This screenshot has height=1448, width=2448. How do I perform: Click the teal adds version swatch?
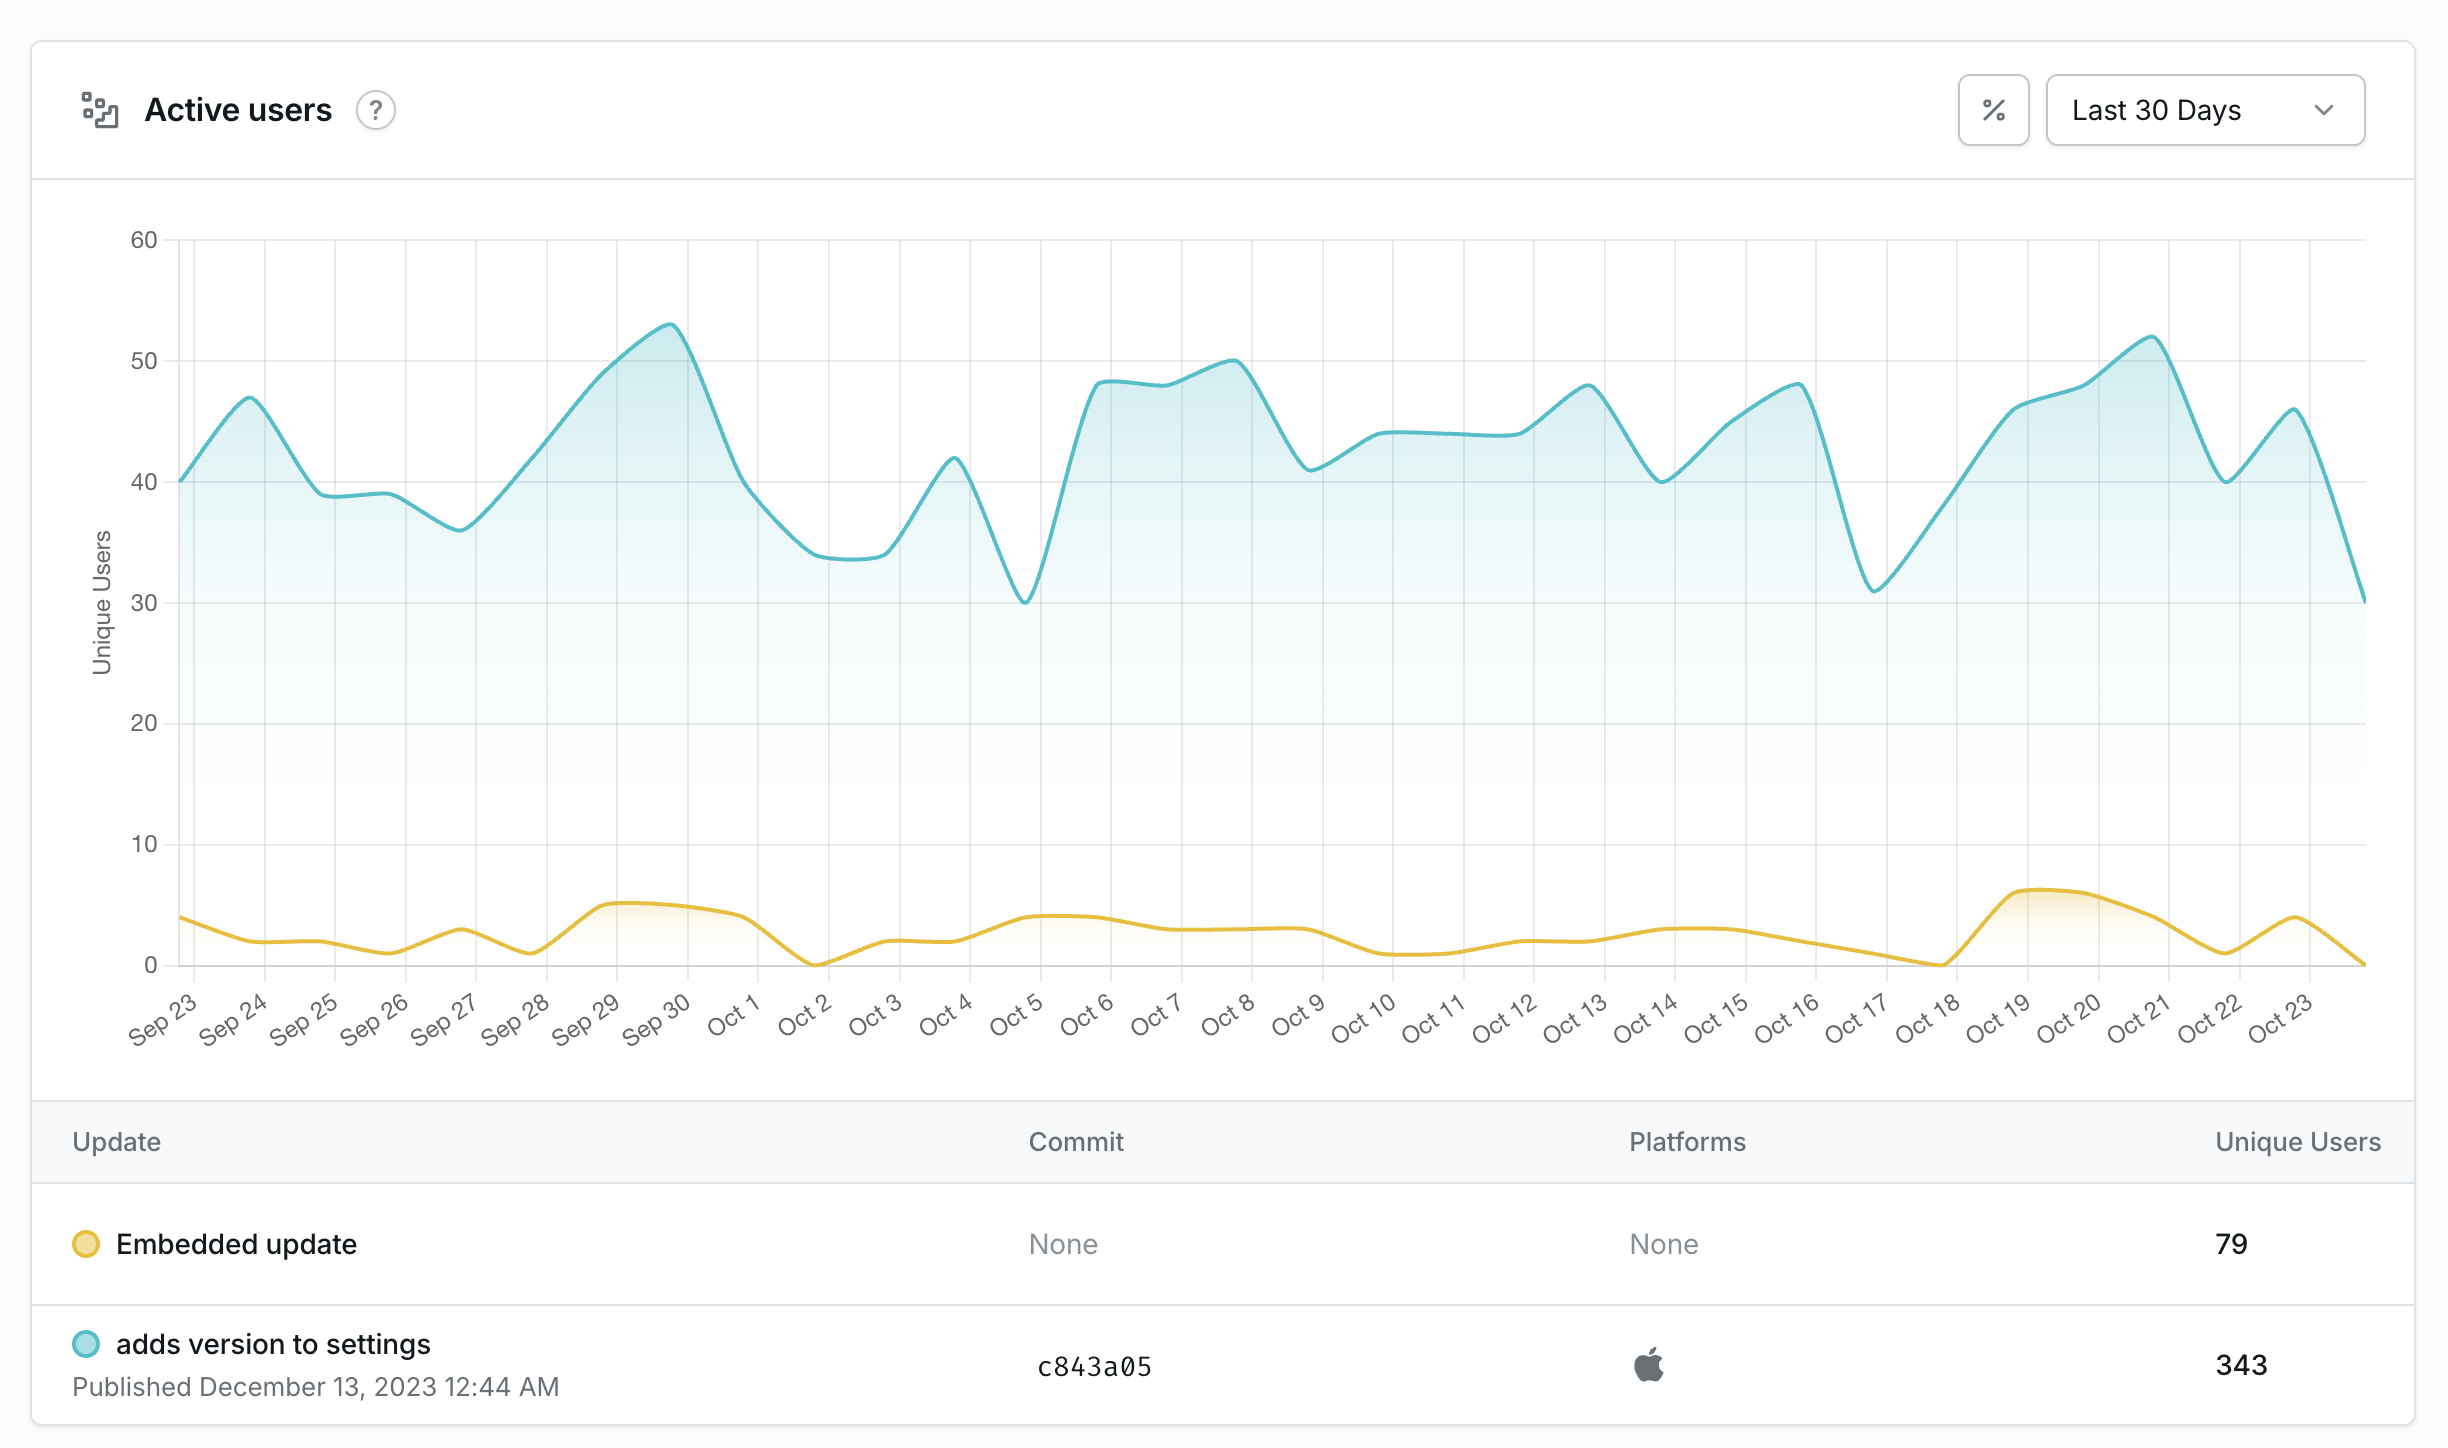86,1344
